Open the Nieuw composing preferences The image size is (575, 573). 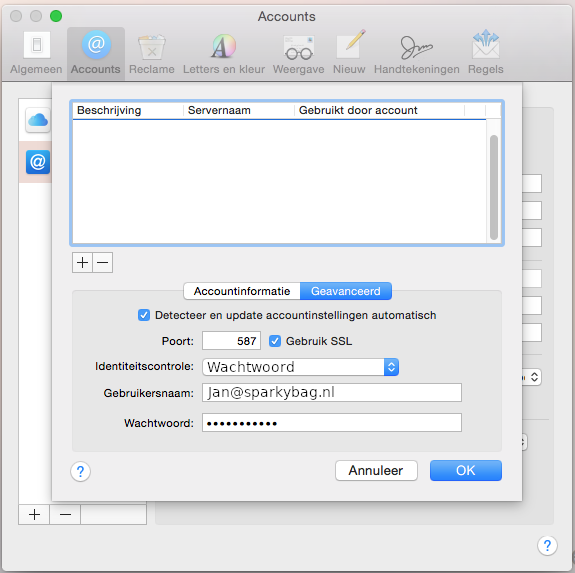coord(349,53)
